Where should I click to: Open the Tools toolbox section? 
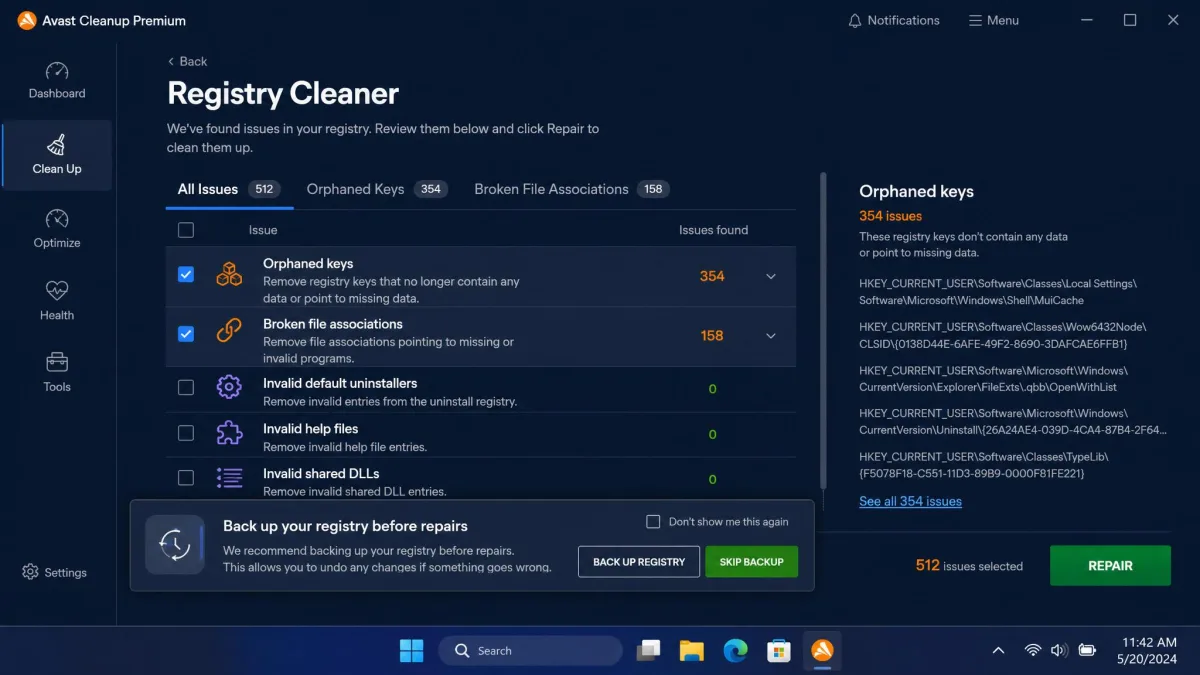[57, 373]
